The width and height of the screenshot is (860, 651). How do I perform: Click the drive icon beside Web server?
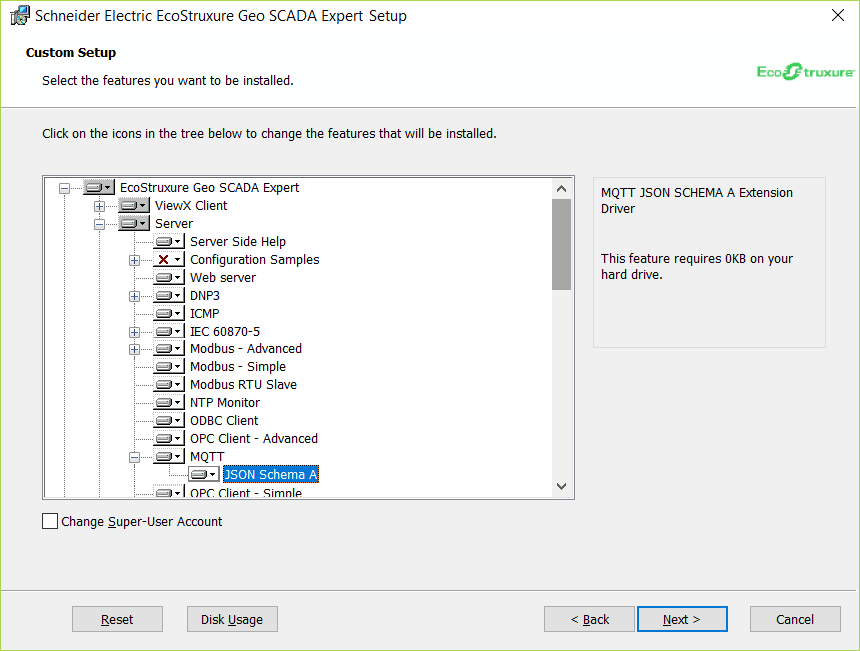click(x=169, y=278)
